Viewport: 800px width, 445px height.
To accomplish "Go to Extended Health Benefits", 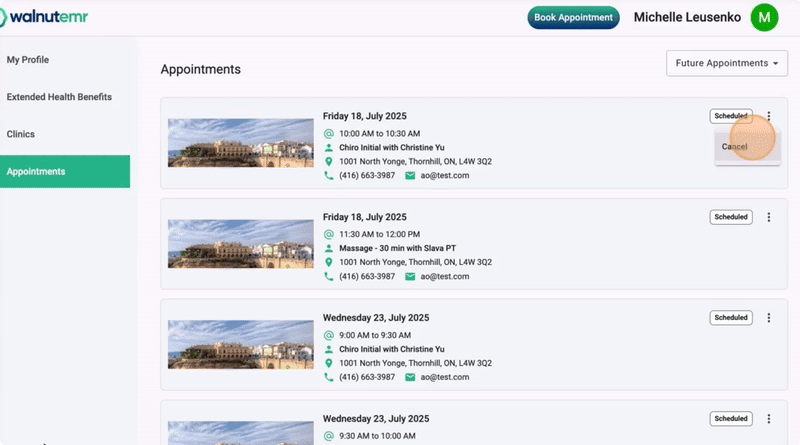I will tap(59, 97).
